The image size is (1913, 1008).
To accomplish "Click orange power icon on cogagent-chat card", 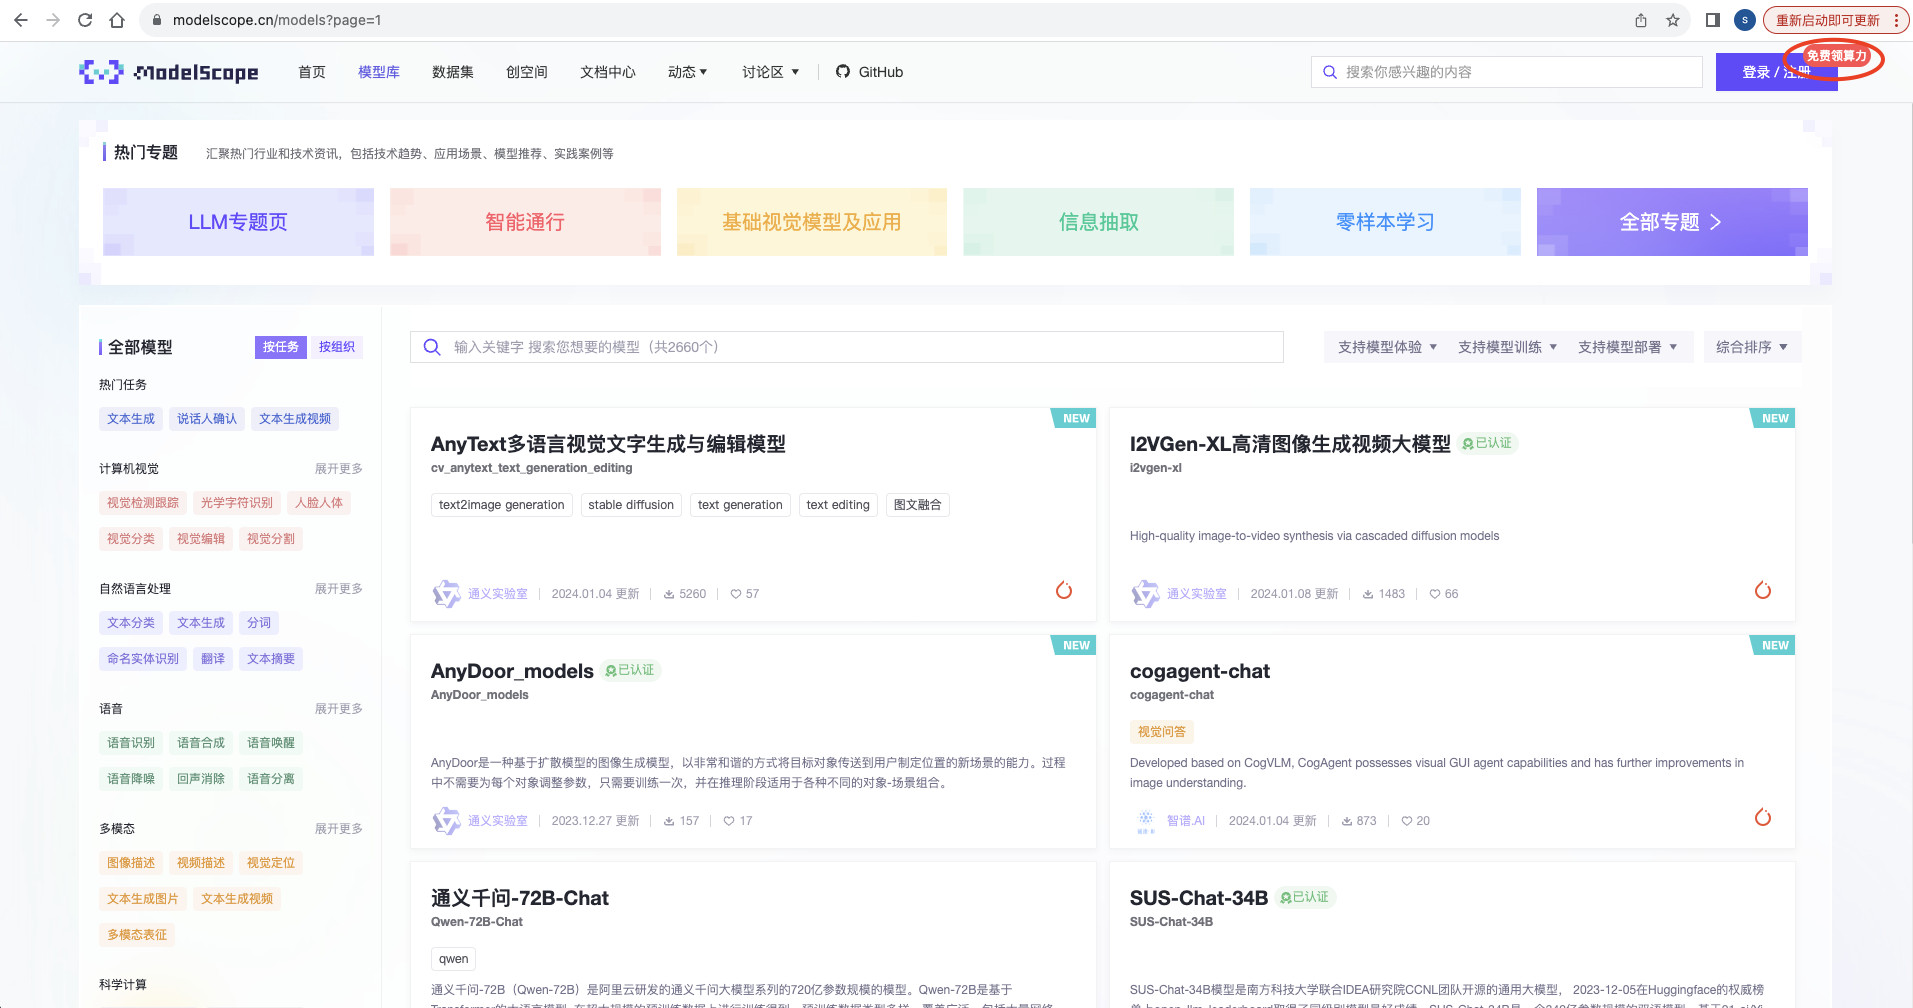I will (x=1763, y=817).
